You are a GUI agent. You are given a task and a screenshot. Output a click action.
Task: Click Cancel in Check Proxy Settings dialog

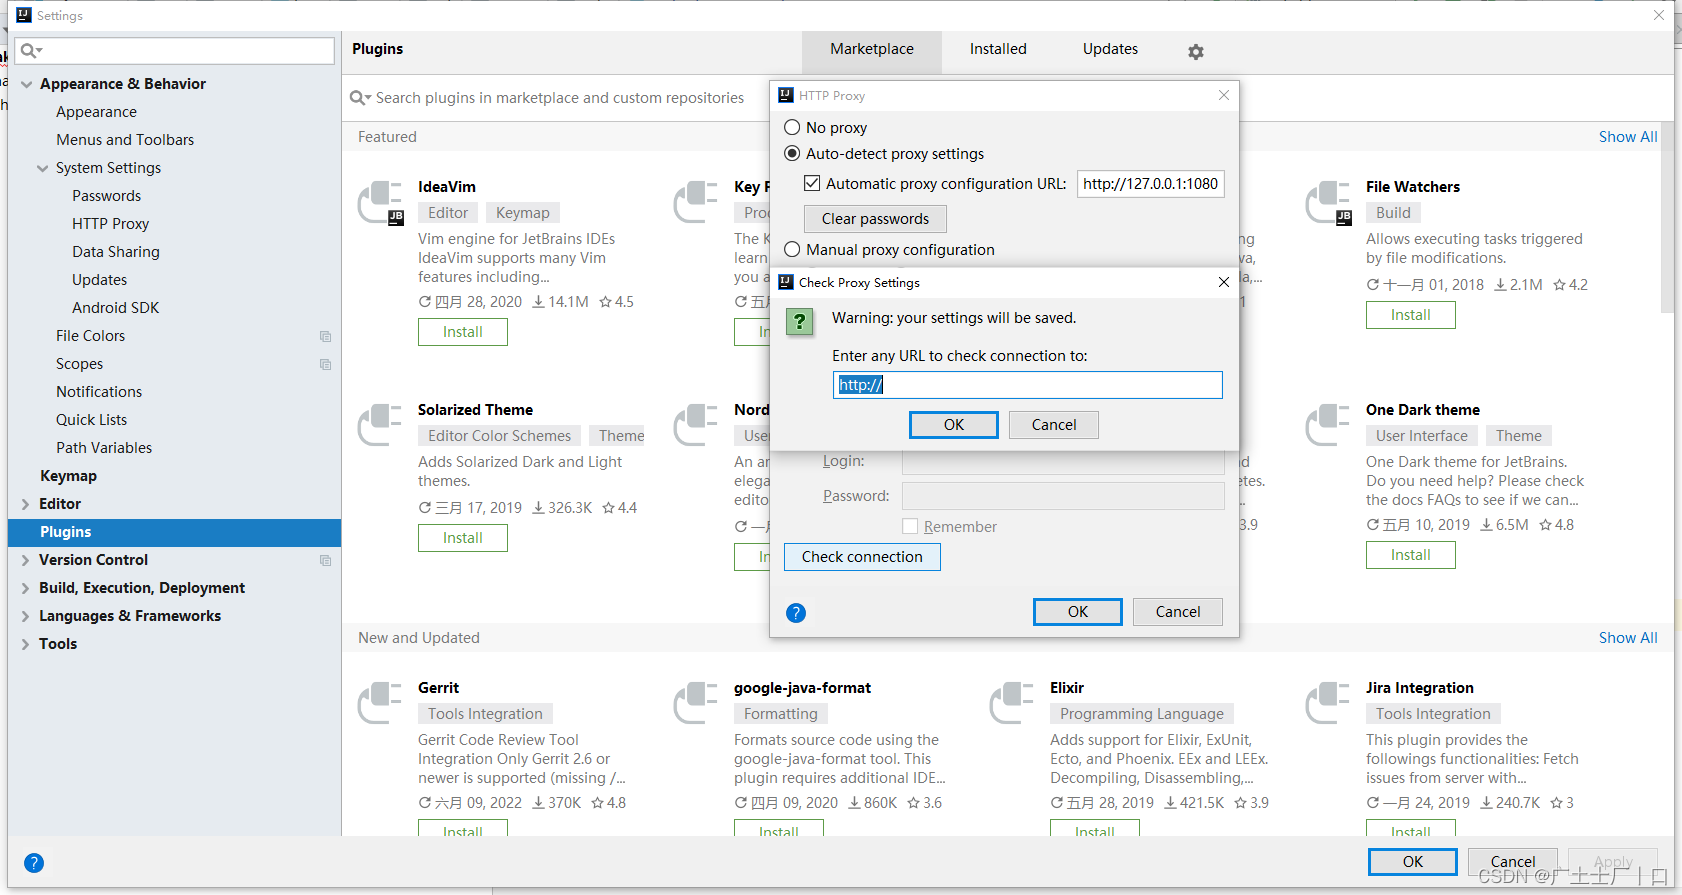[1054, 425]
